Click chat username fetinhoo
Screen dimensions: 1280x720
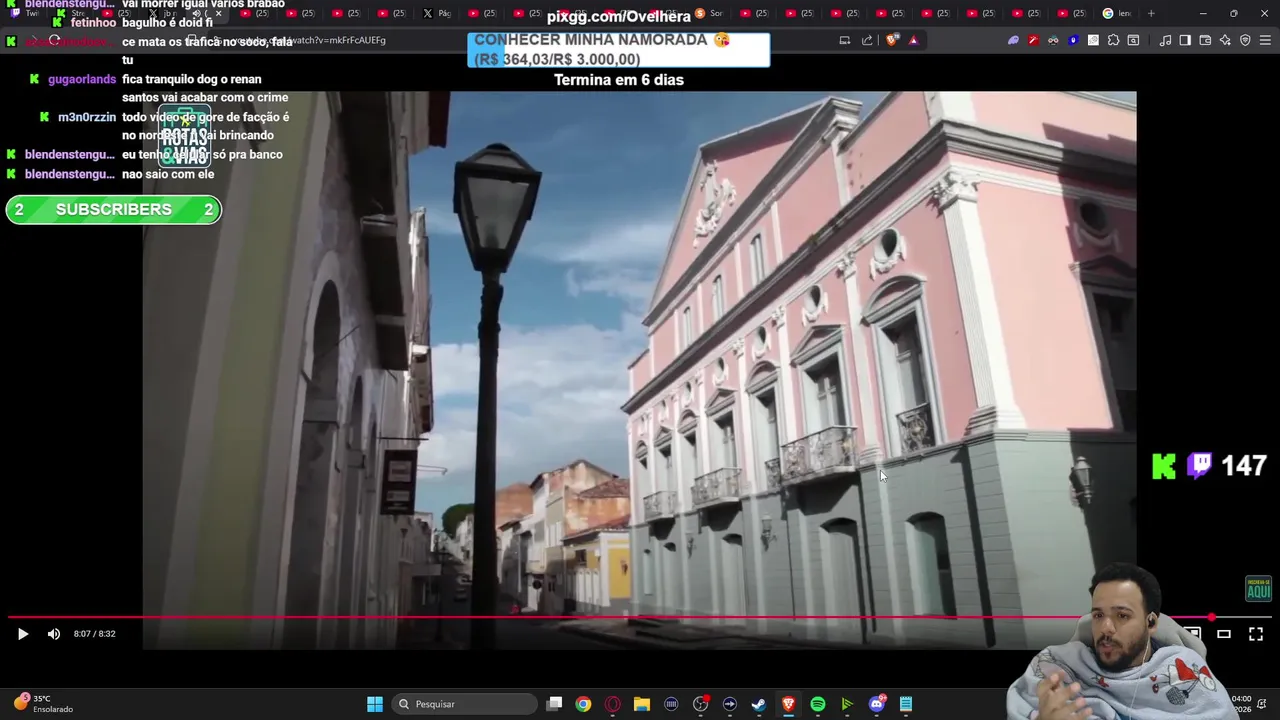coord(93,22)
